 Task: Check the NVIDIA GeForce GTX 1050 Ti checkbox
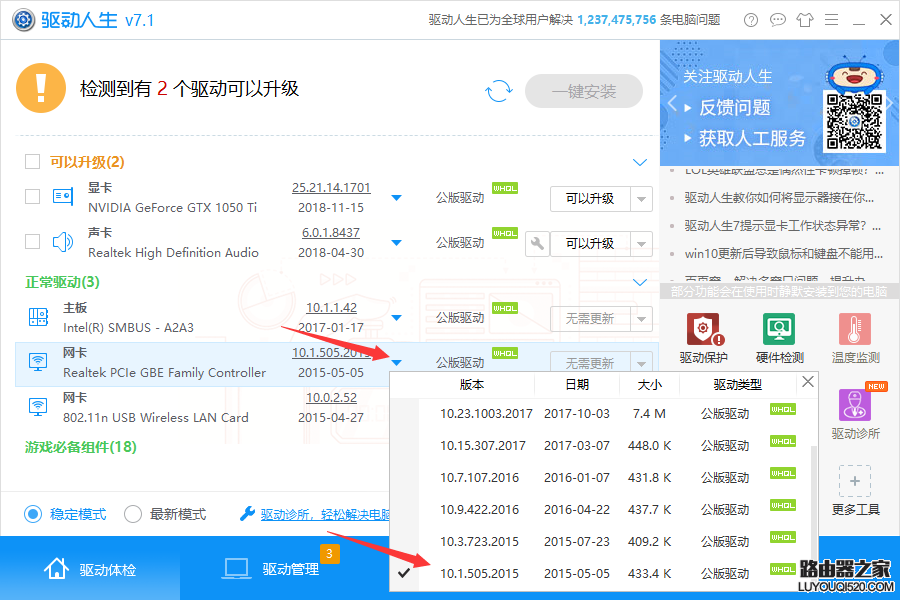coord(32,197)
